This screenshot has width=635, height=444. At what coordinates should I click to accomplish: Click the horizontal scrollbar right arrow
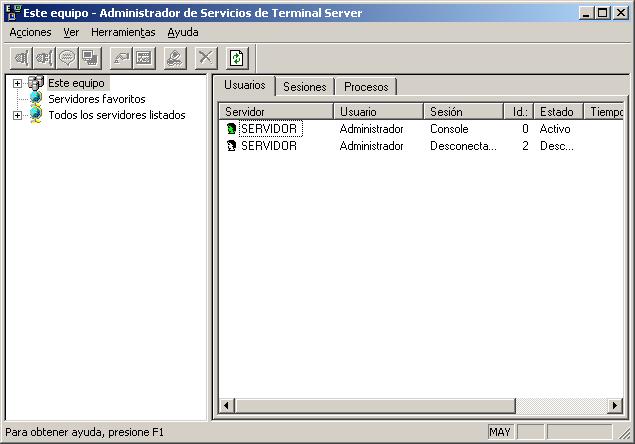click(615, 405)
